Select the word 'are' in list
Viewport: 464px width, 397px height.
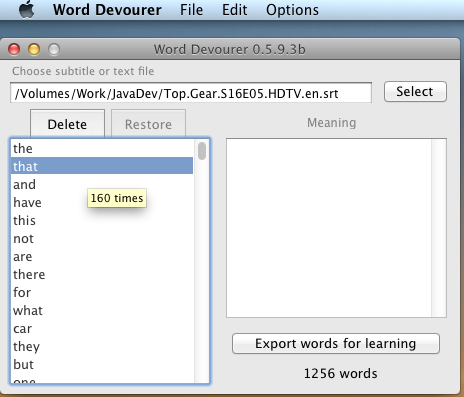point(102,256)
